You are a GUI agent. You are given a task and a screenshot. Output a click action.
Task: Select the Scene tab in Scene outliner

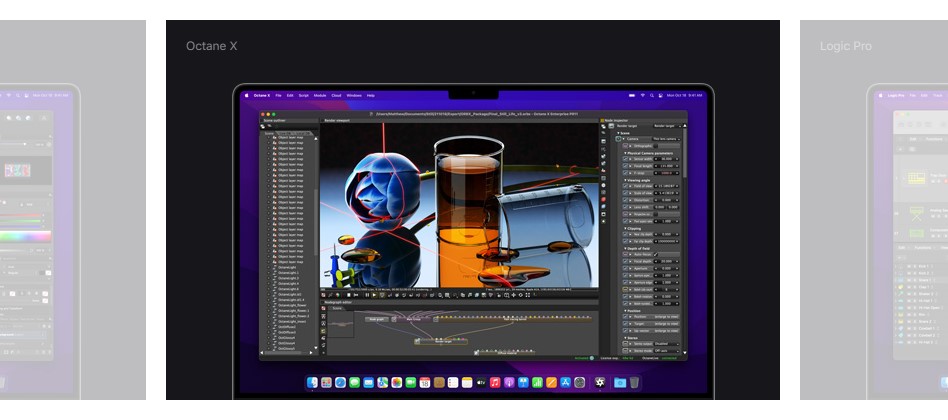tap(268, 132)
